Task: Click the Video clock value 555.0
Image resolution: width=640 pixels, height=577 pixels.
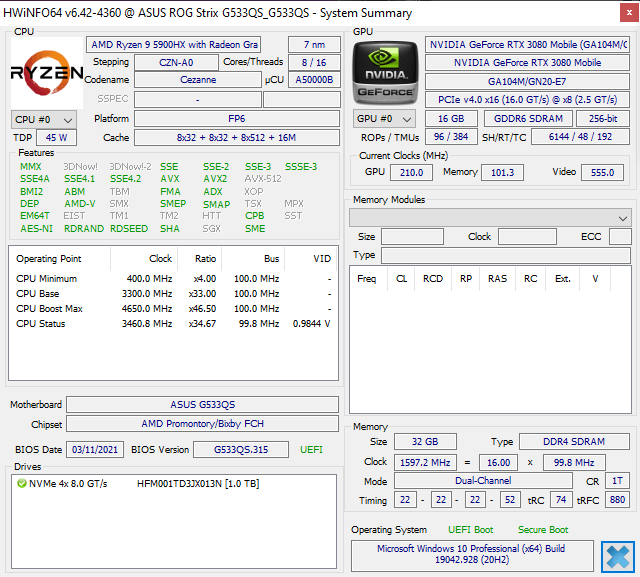Action: point(602,173)
